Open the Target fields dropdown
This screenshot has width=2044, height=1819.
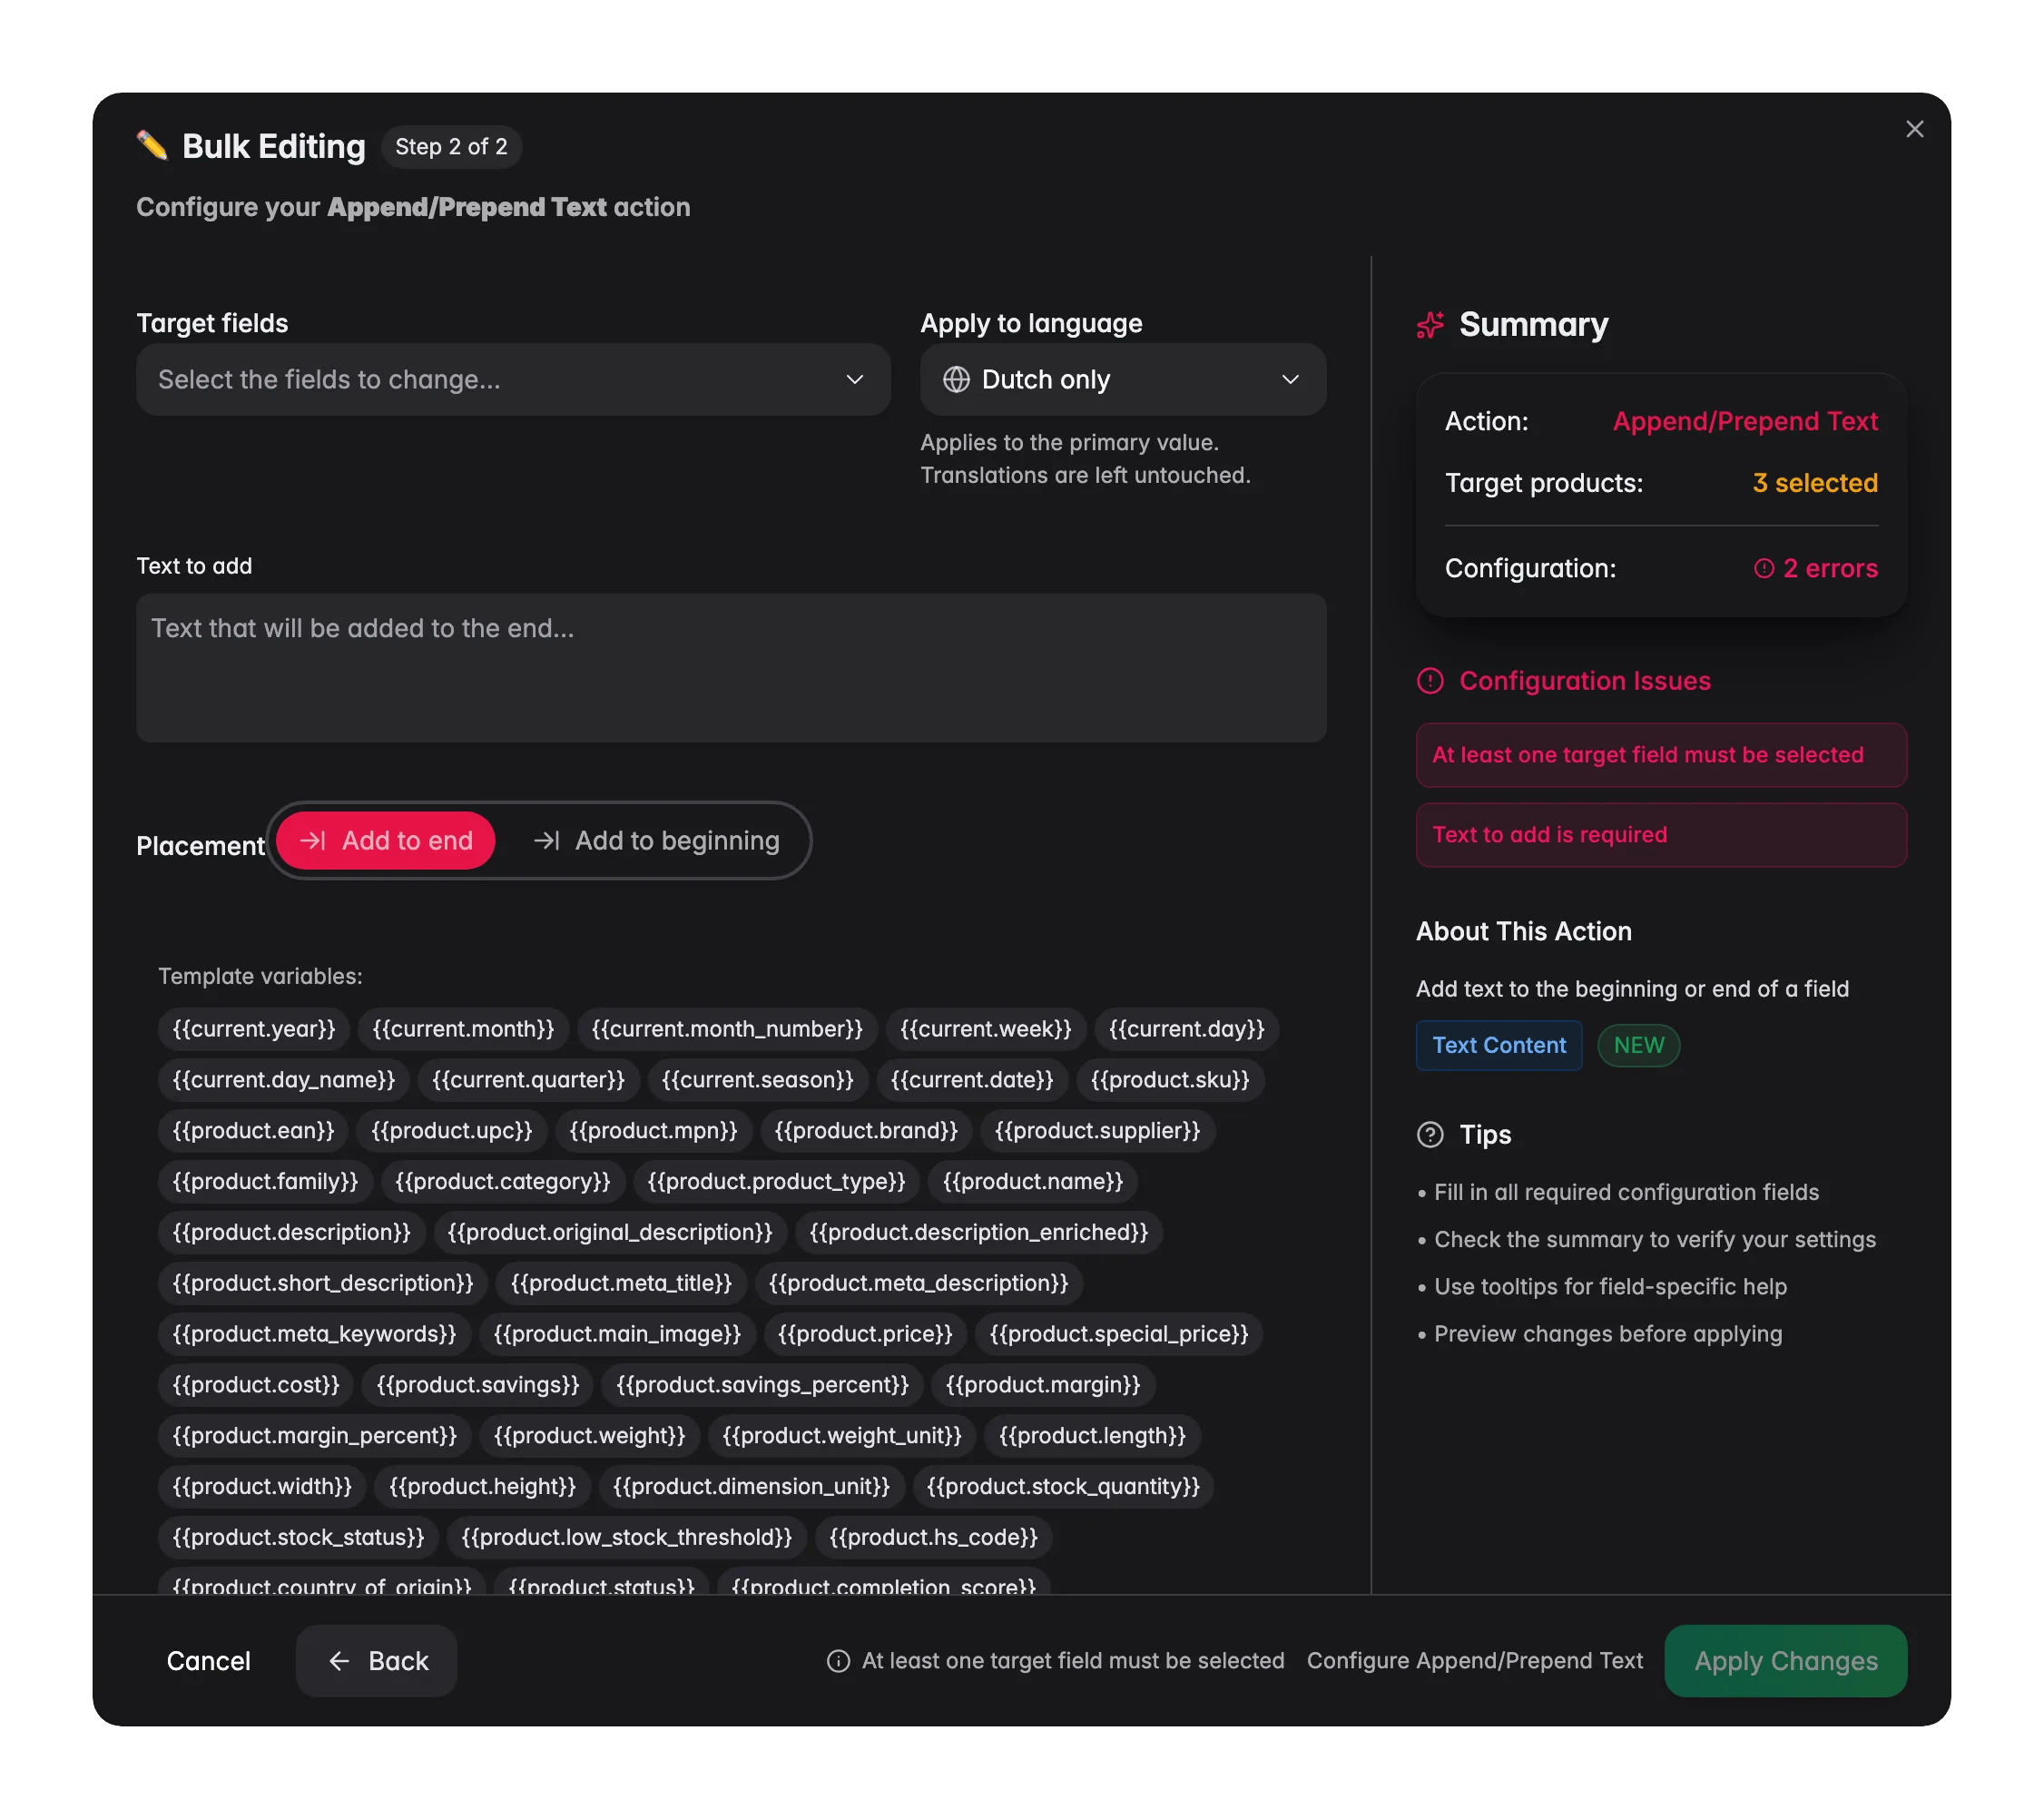[x=513, y=380]
